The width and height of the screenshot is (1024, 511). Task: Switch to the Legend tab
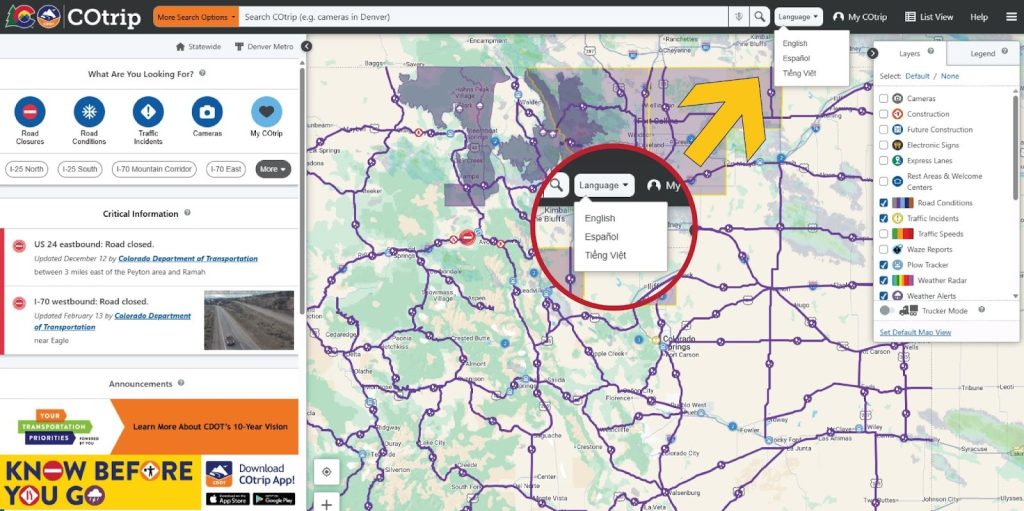(983, 53)
